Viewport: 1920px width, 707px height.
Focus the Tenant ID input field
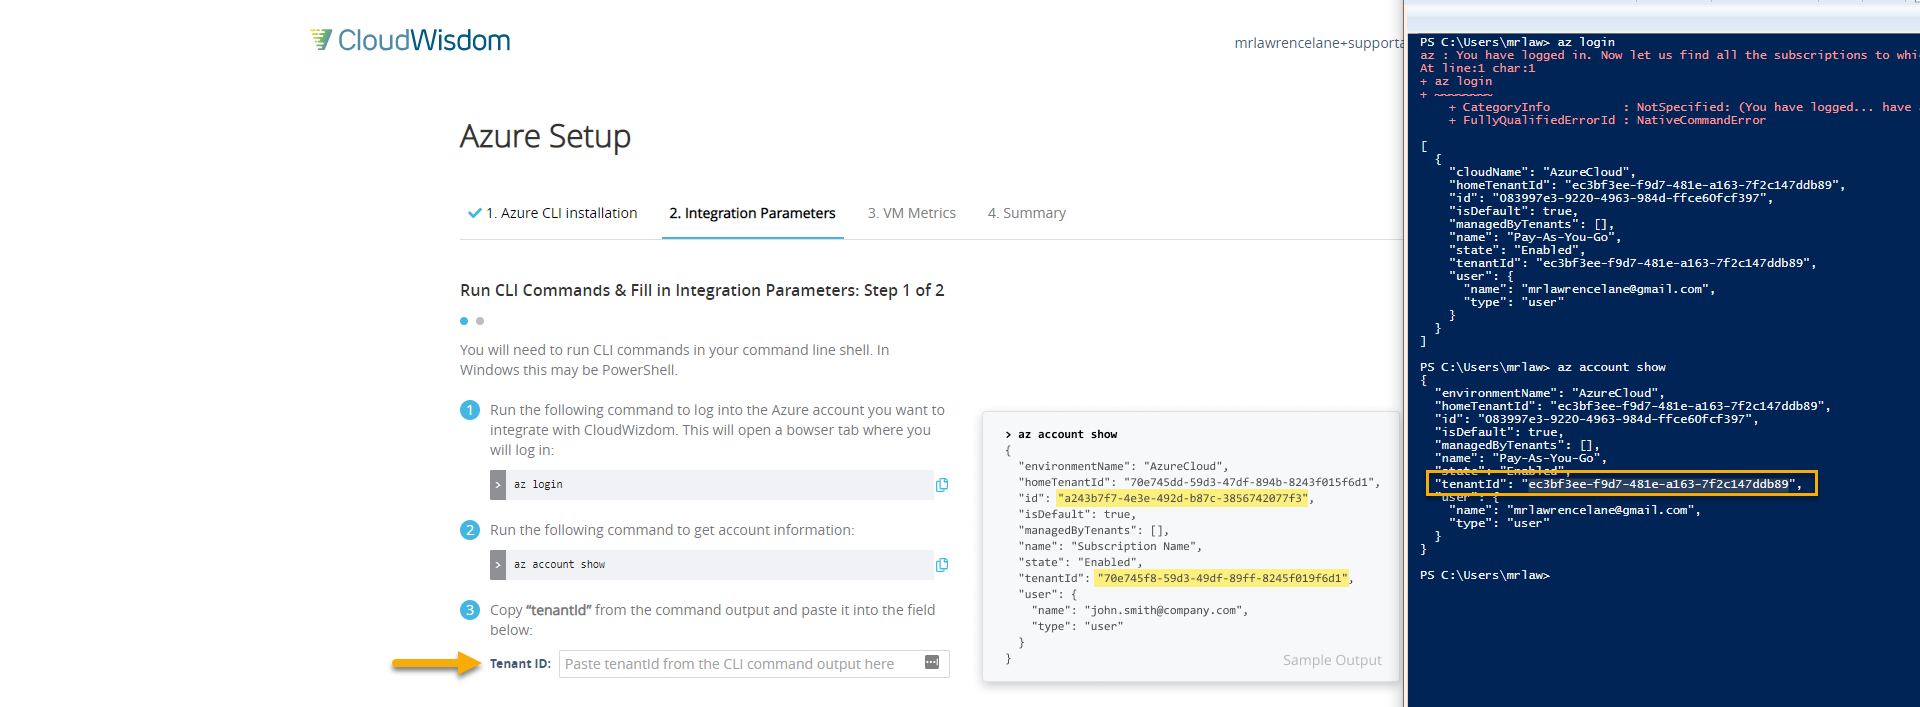pyautogui.click(x=754, y=664)
